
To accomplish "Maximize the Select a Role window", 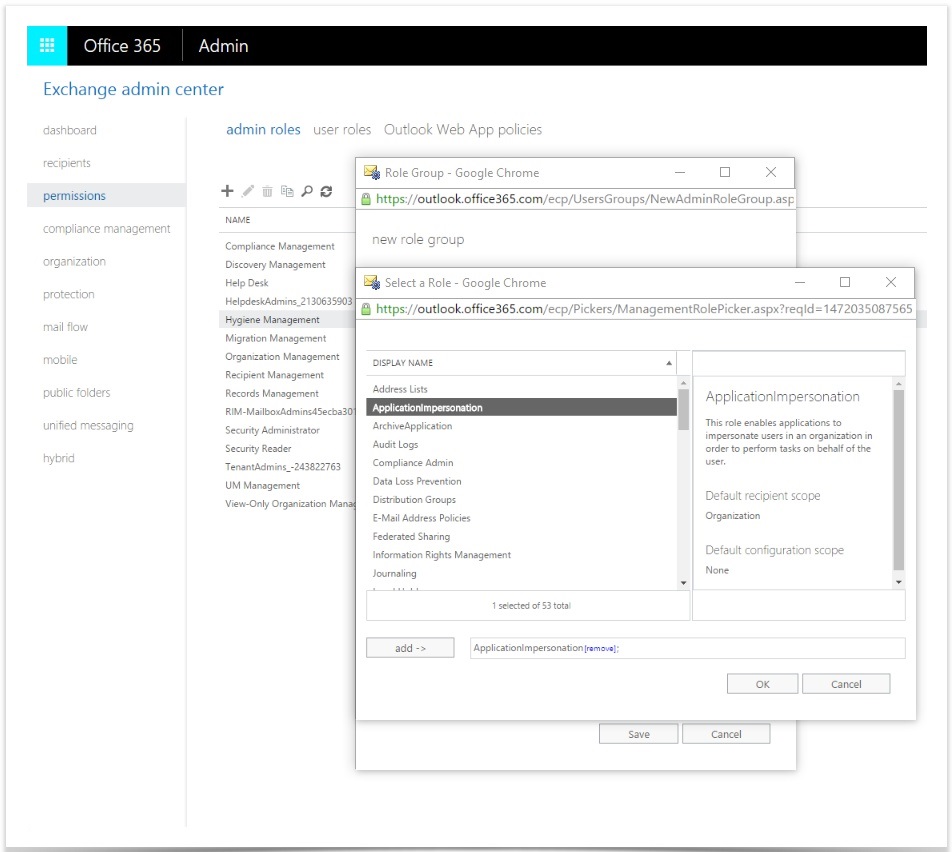I will click(845, 282).
